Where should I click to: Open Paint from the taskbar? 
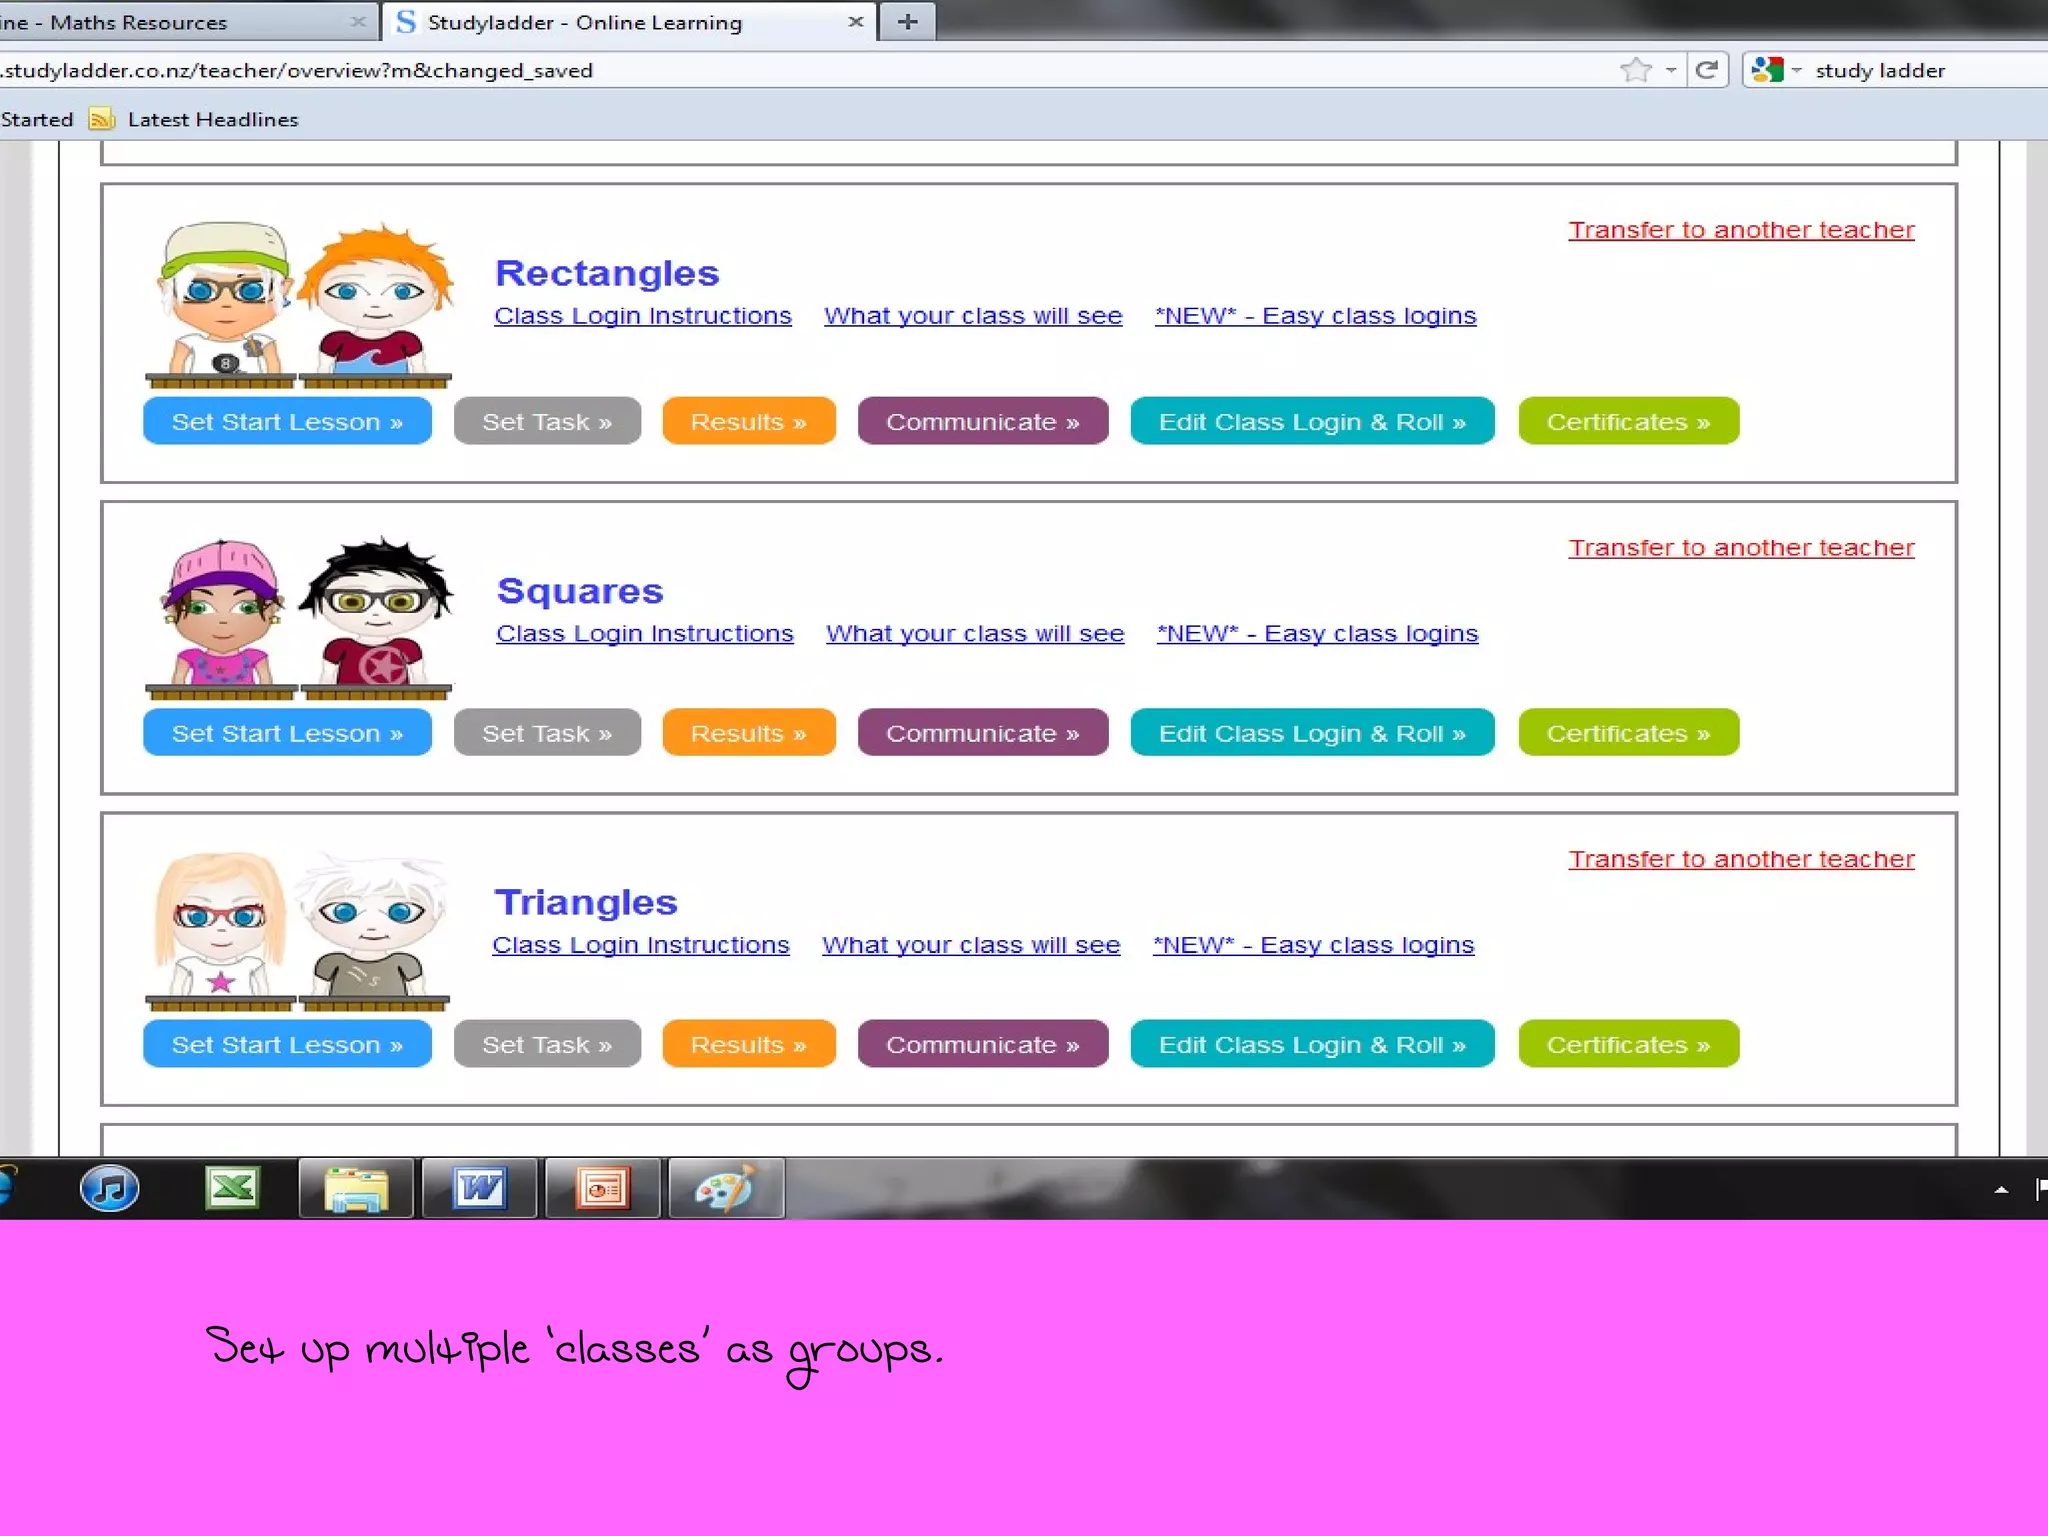(x=726, y=1188)
